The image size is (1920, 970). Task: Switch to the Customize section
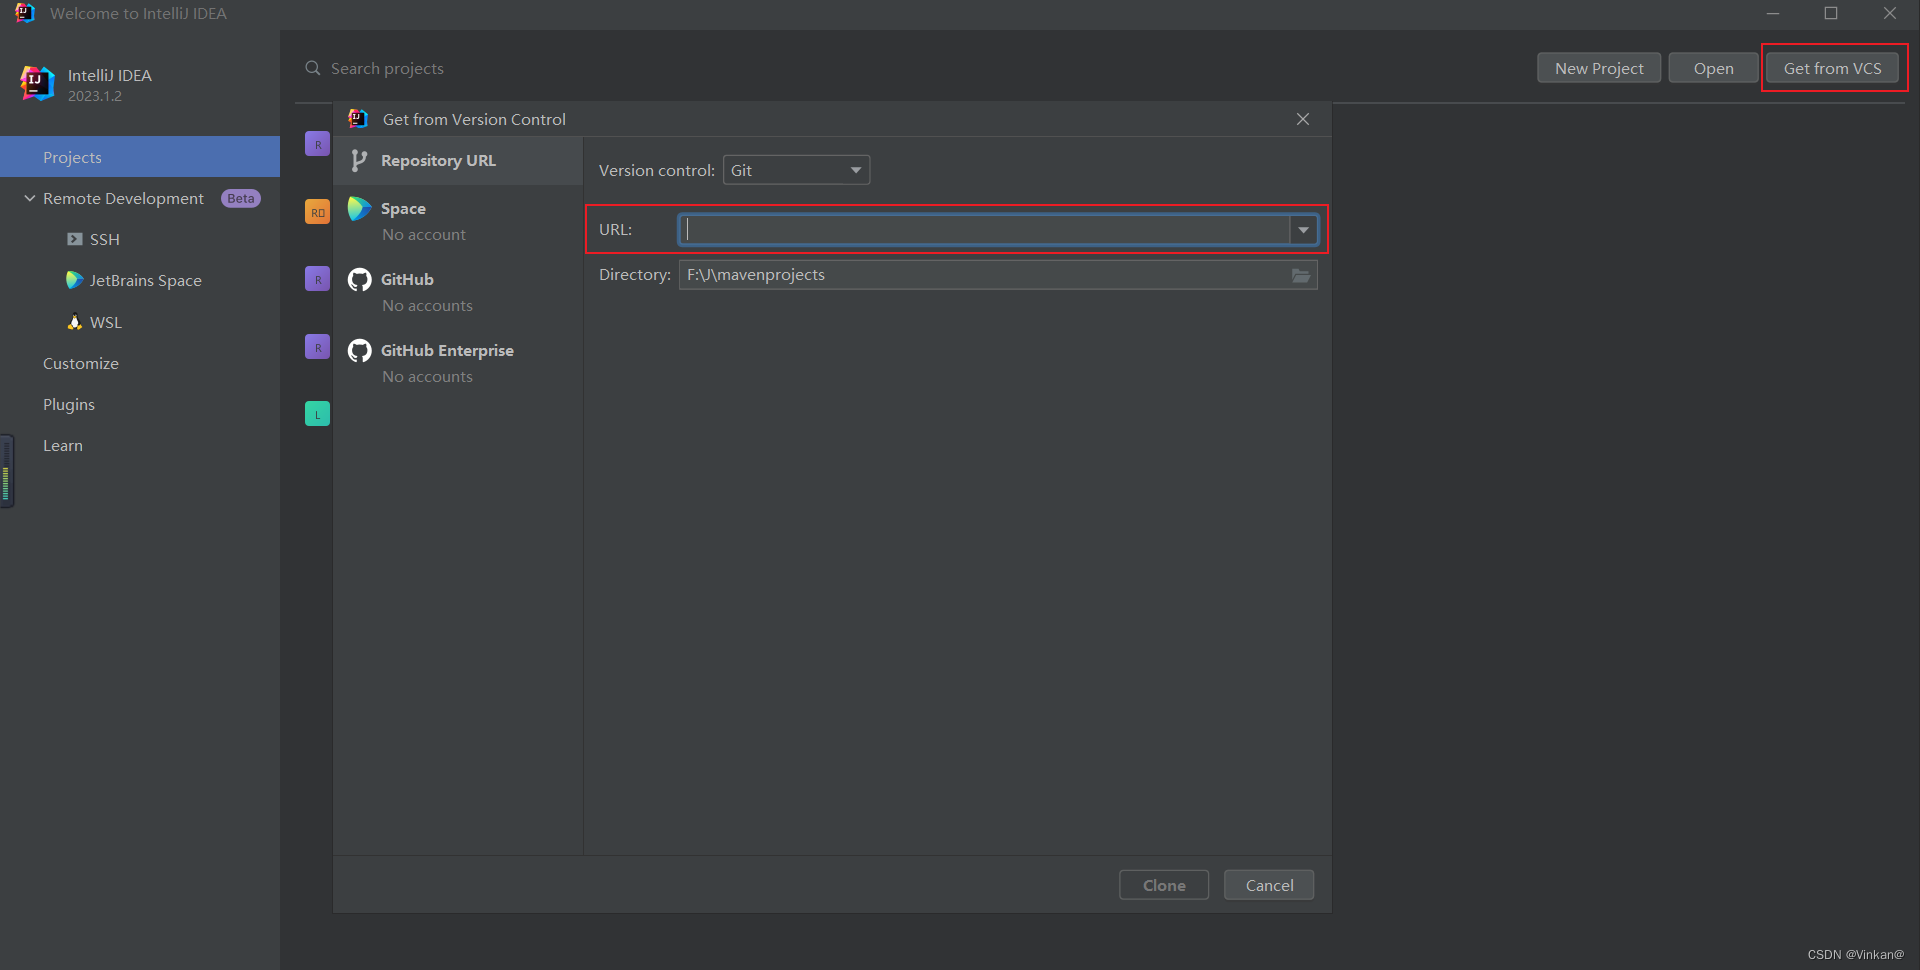point(81,362)
